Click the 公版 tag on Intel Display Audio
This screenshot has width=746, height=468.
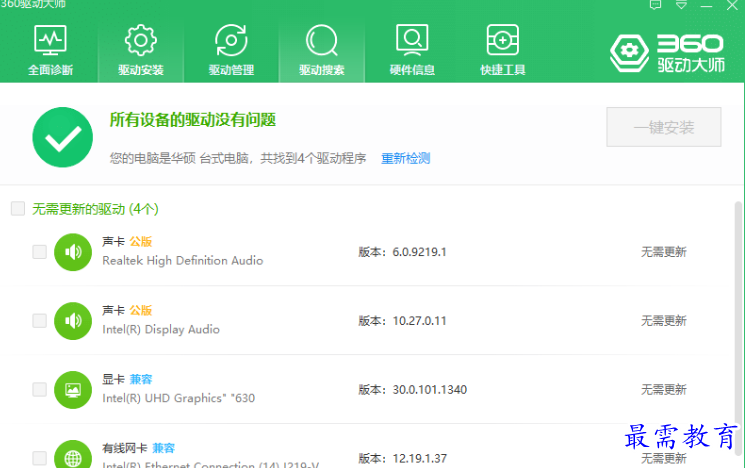pyautogui.click(x=141, y=311)
